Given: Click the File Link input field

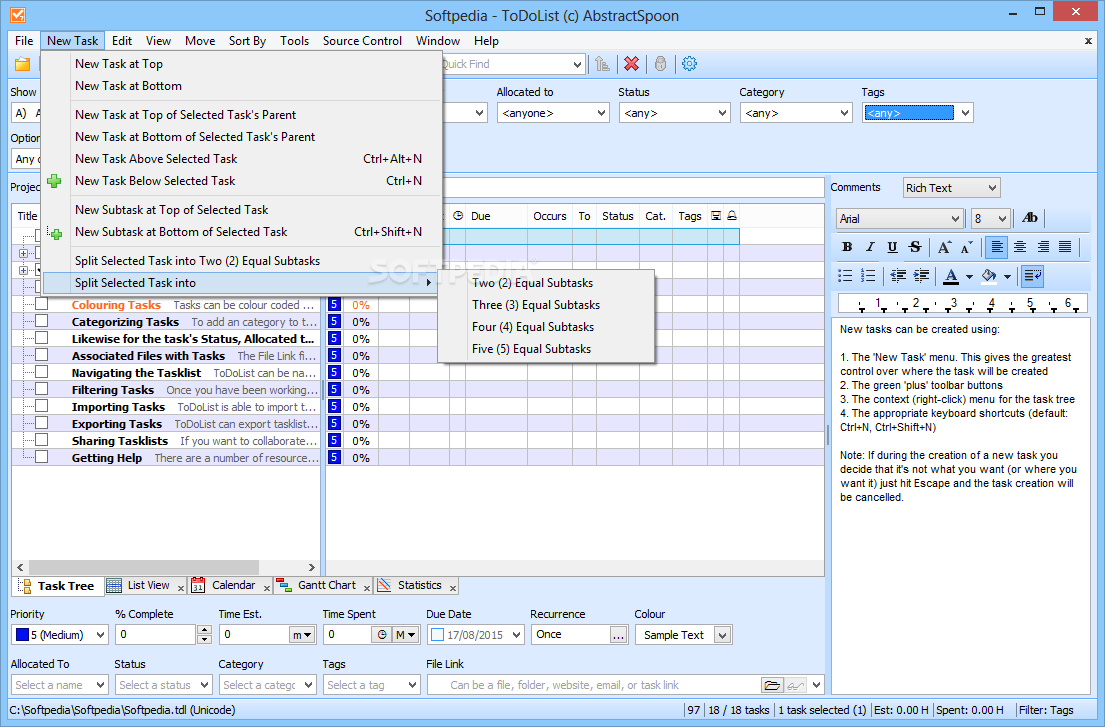Looking at the screenshot, I should tap(593, 685).
